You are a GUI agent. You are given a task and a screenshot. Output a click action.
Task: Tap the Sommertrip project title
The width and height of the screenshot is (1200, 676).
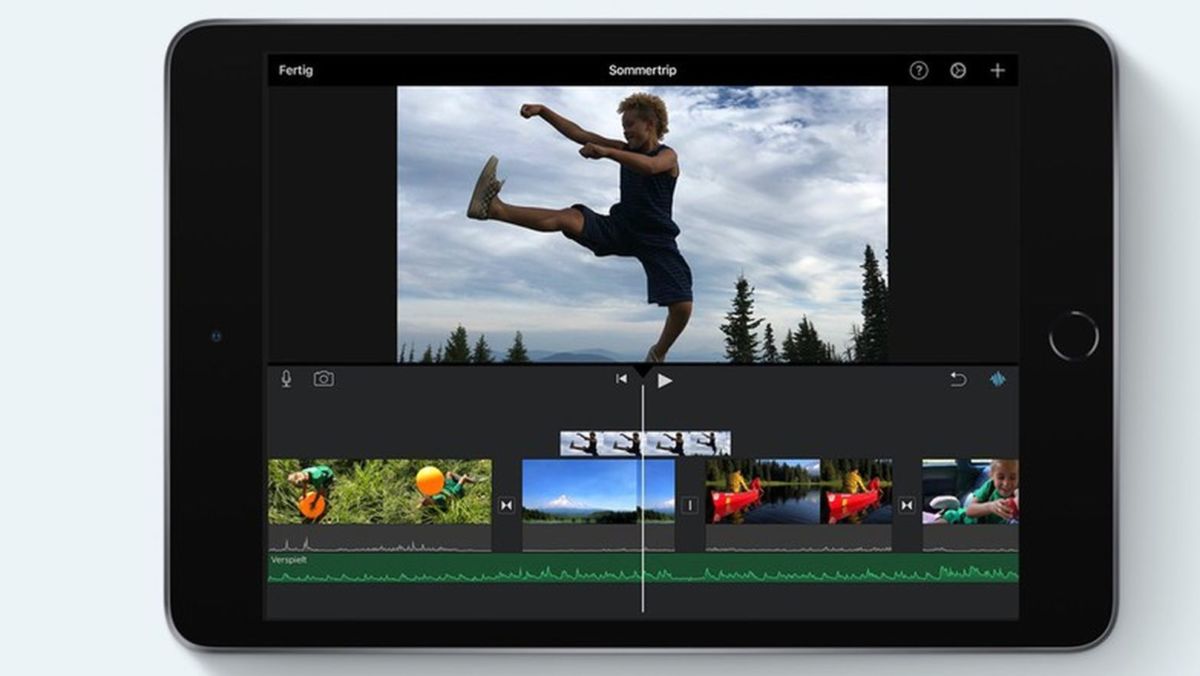tap(642, 70)
